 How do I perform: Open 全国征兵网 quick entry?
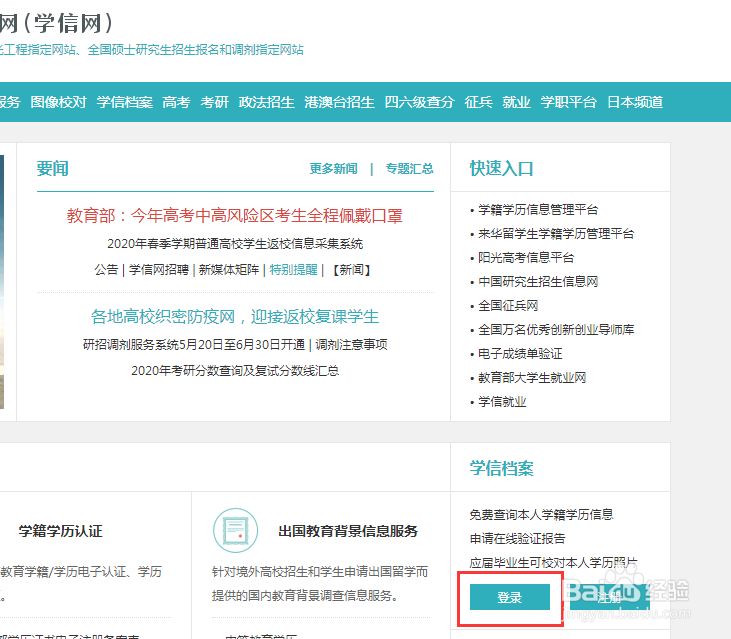point(508,306)
